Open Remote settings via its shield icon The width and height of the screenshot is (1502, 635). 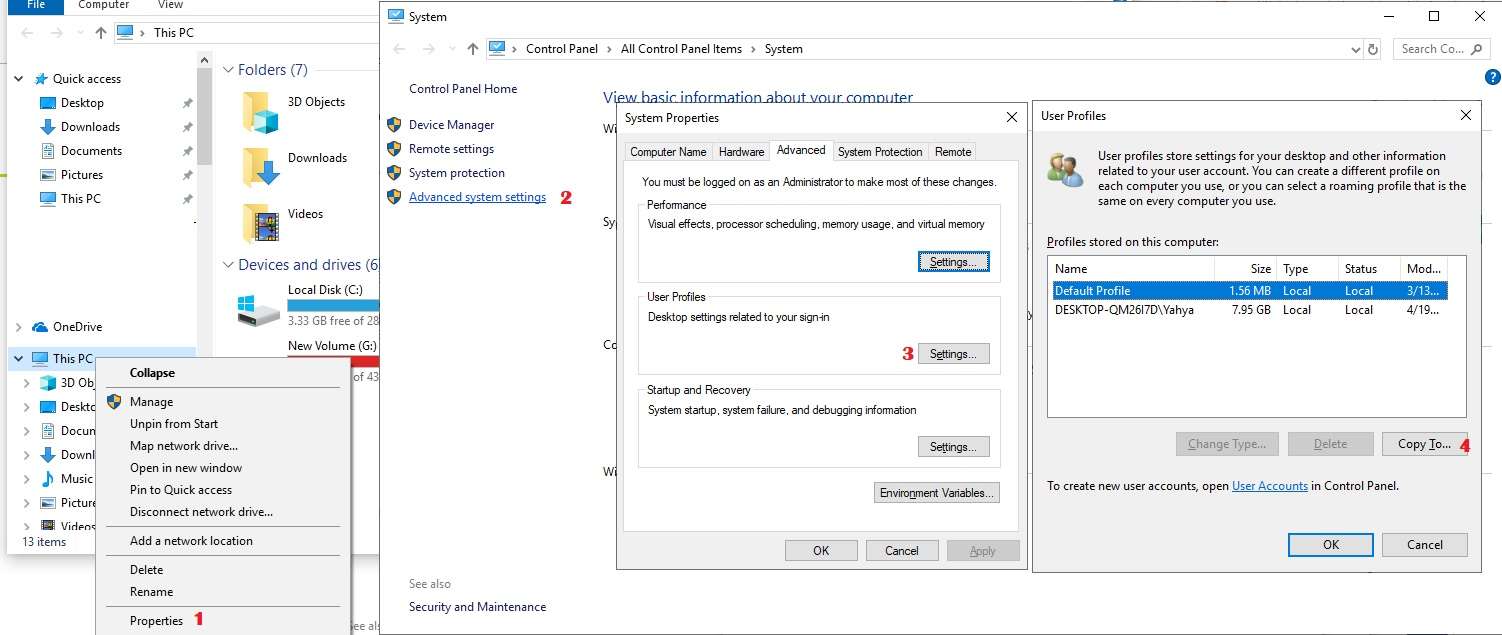[x=394, y=148]
